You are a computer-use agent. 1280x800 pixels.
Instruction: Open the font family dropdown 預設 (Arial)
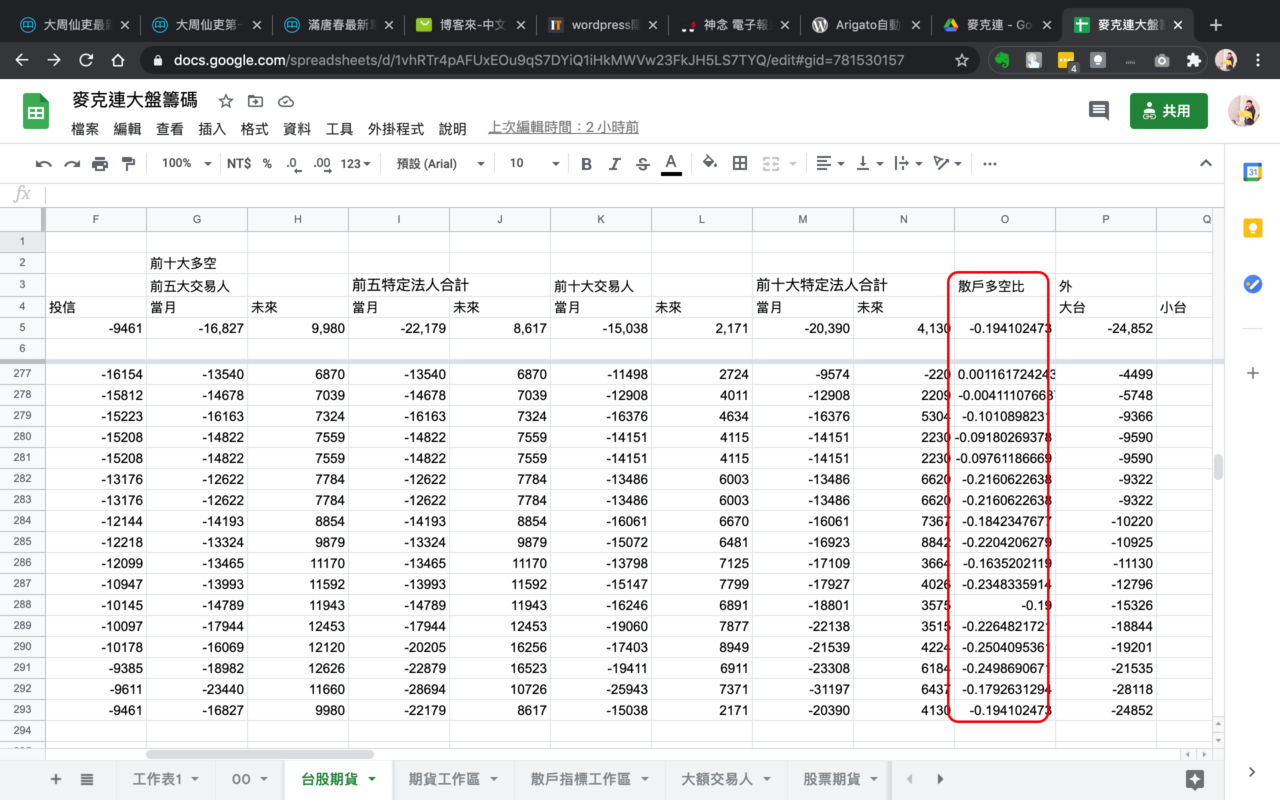pyautogui.click(x=440, y=164)
